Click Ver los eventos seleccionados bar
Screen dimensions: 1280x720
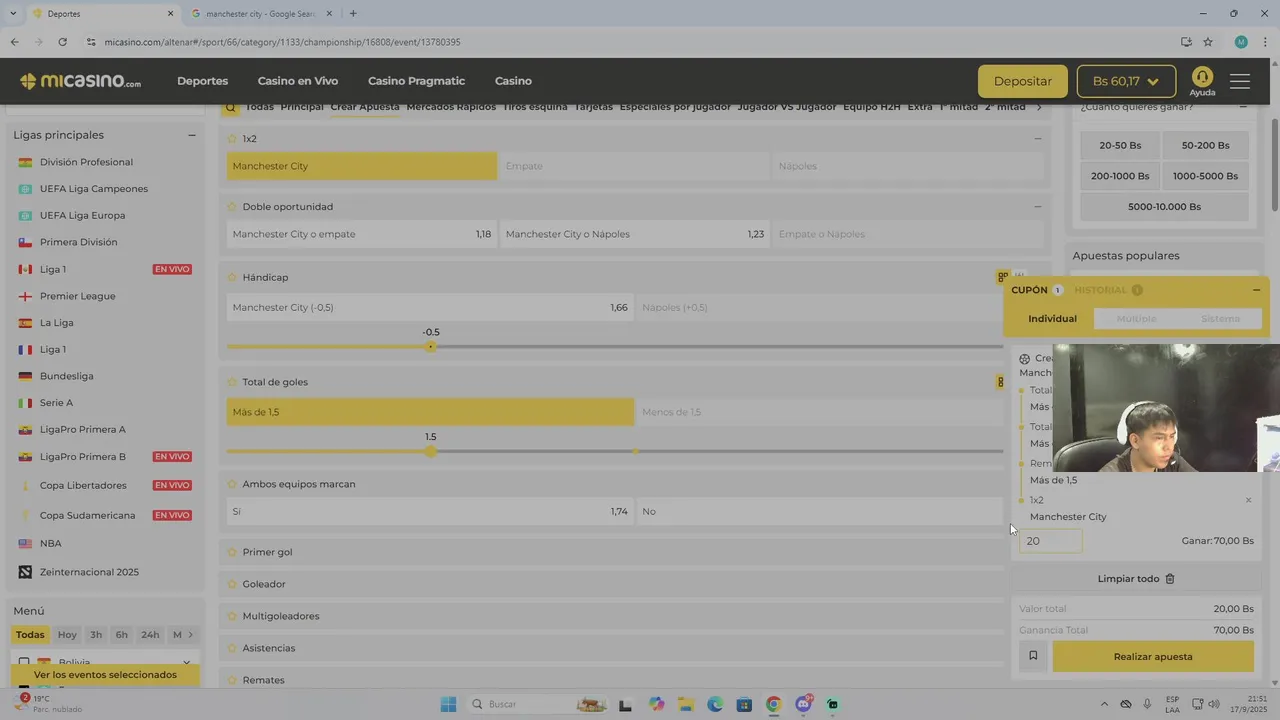pyautogui.click(x=105, y=675)
